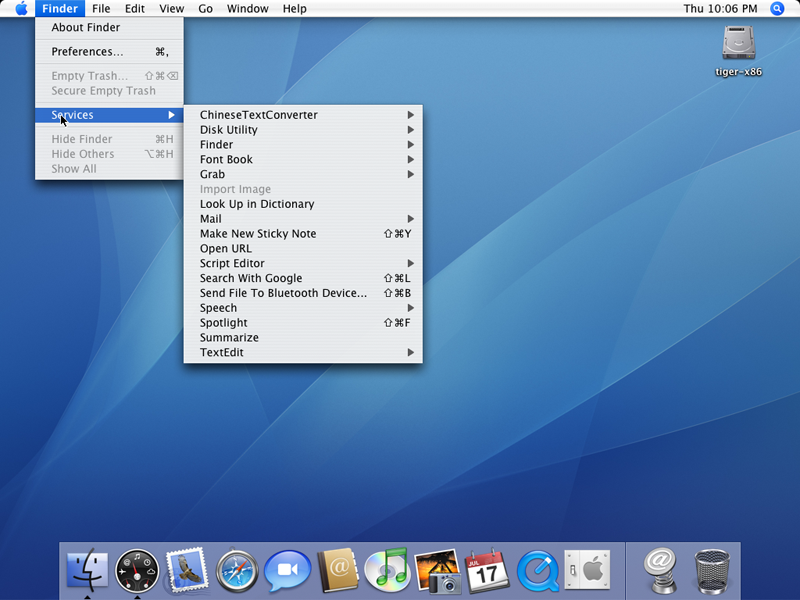Click the iTunes Dock icon
The image size is (800, 600).
[x=387, y=571]
